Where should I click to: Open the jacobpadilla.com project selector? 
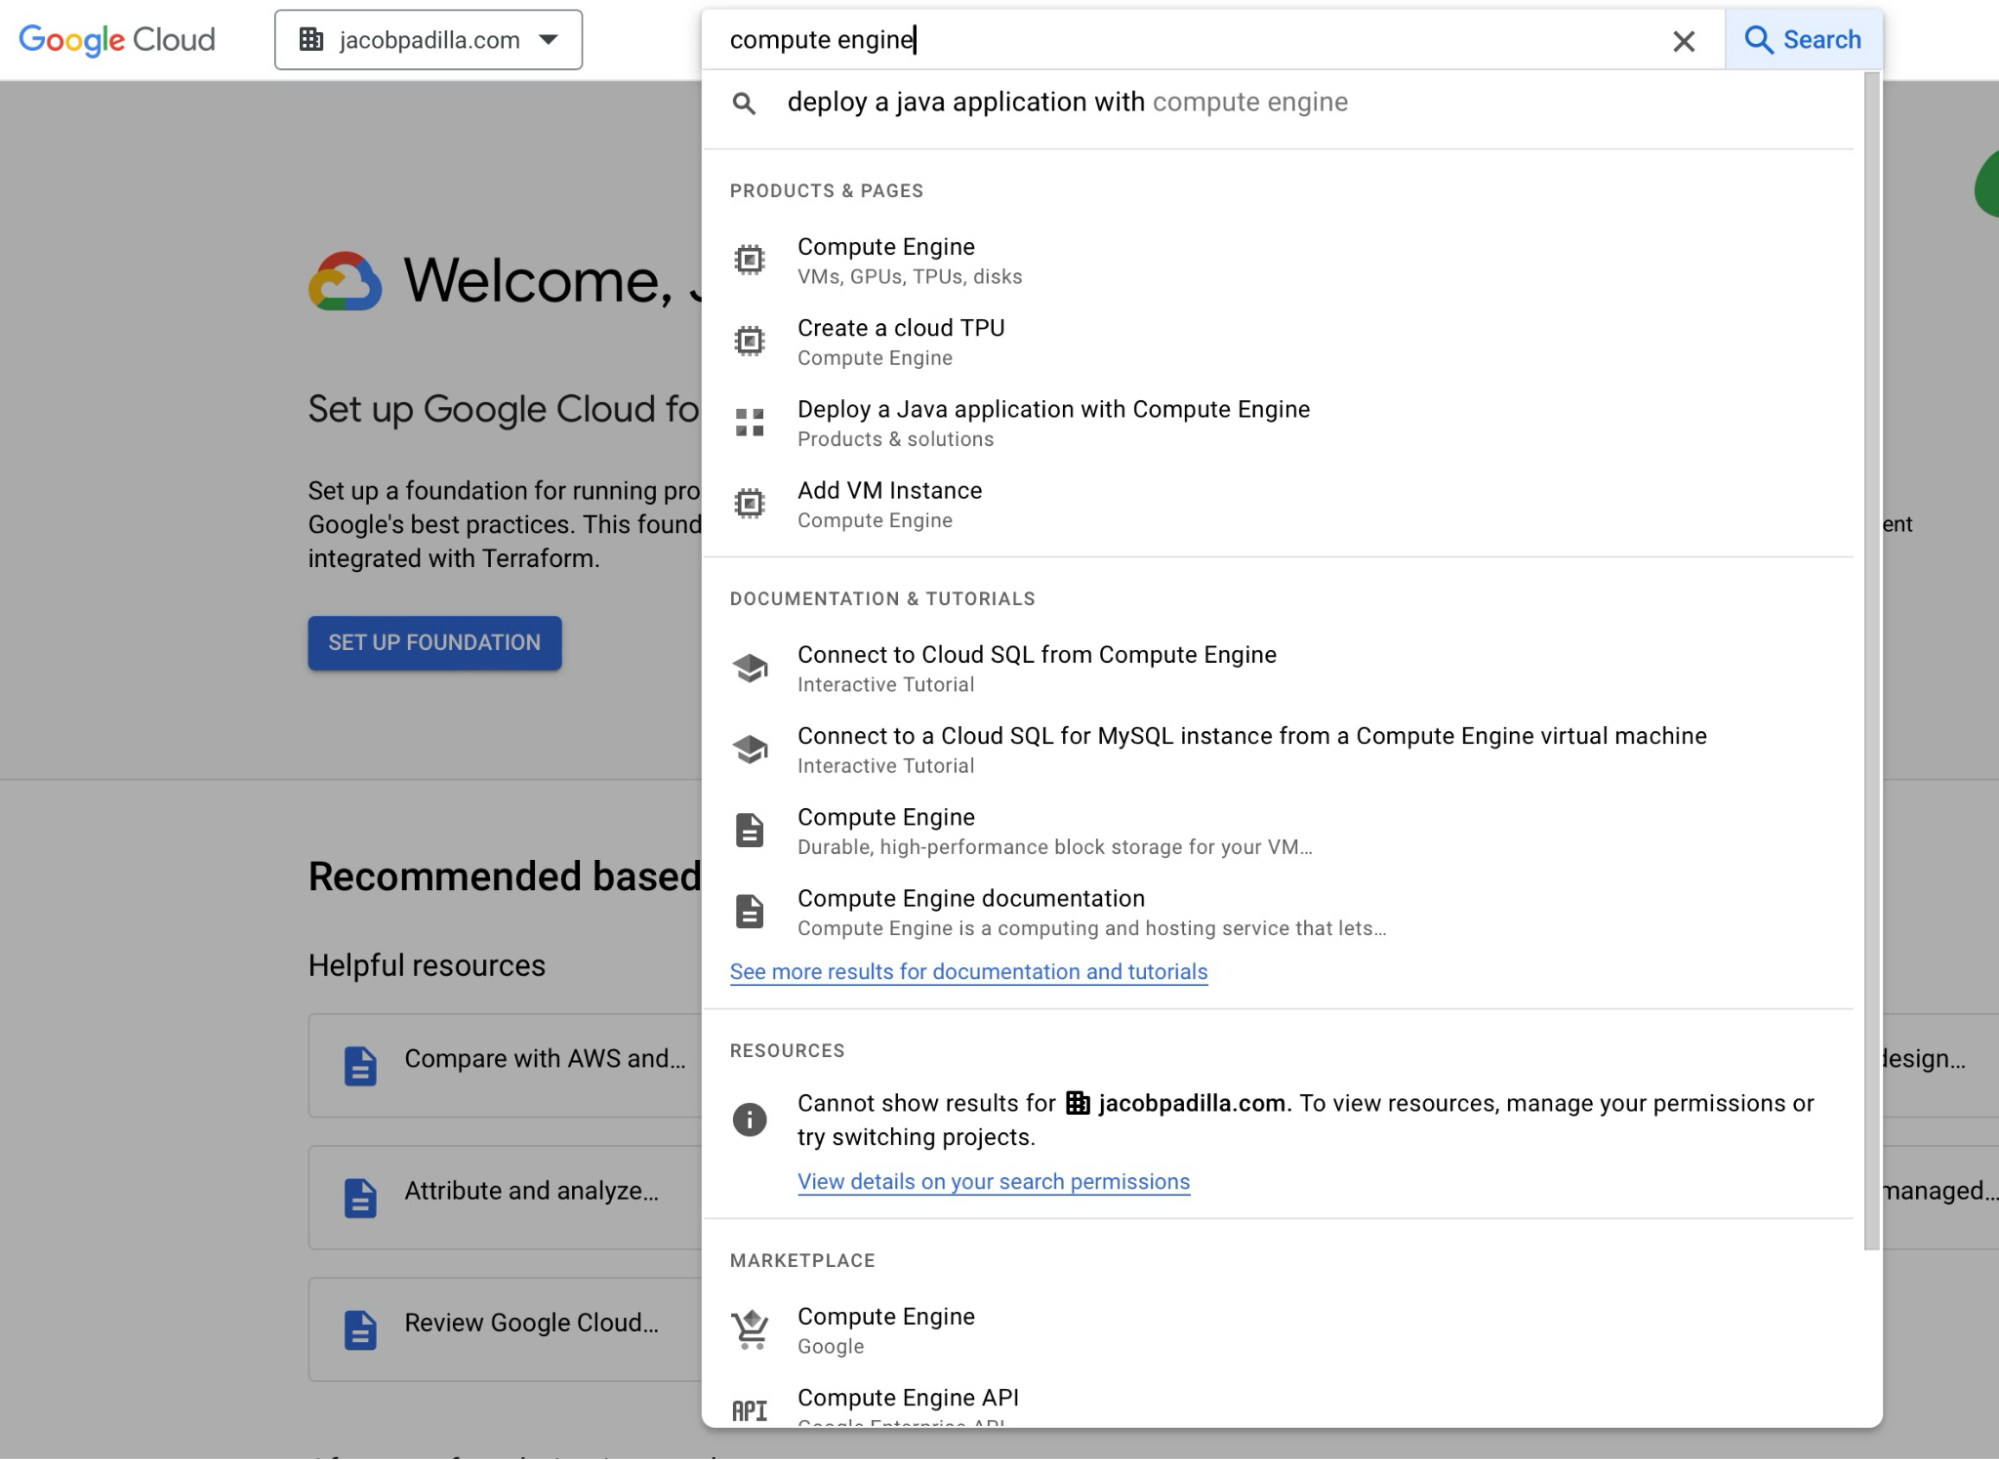[x=428, y=39]
